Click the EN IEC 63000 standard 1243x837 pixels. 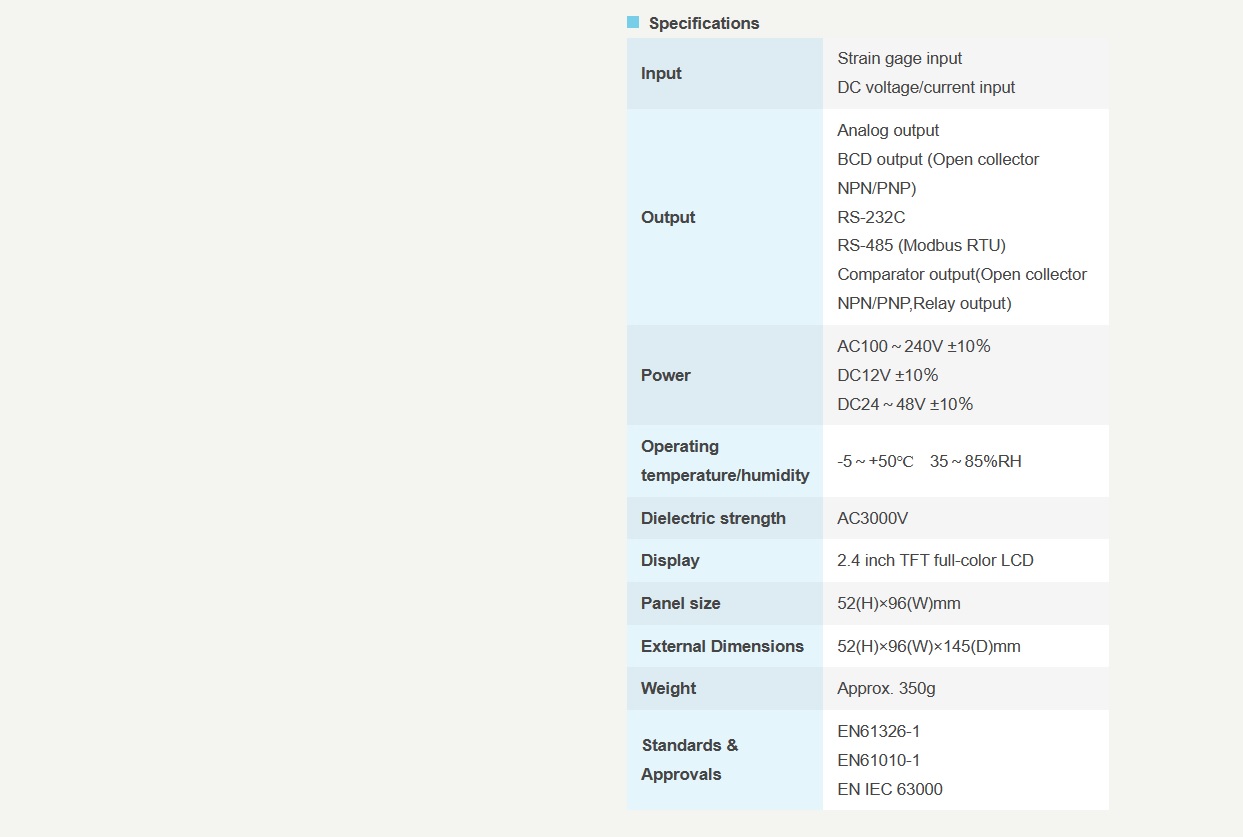pos(890,789)
